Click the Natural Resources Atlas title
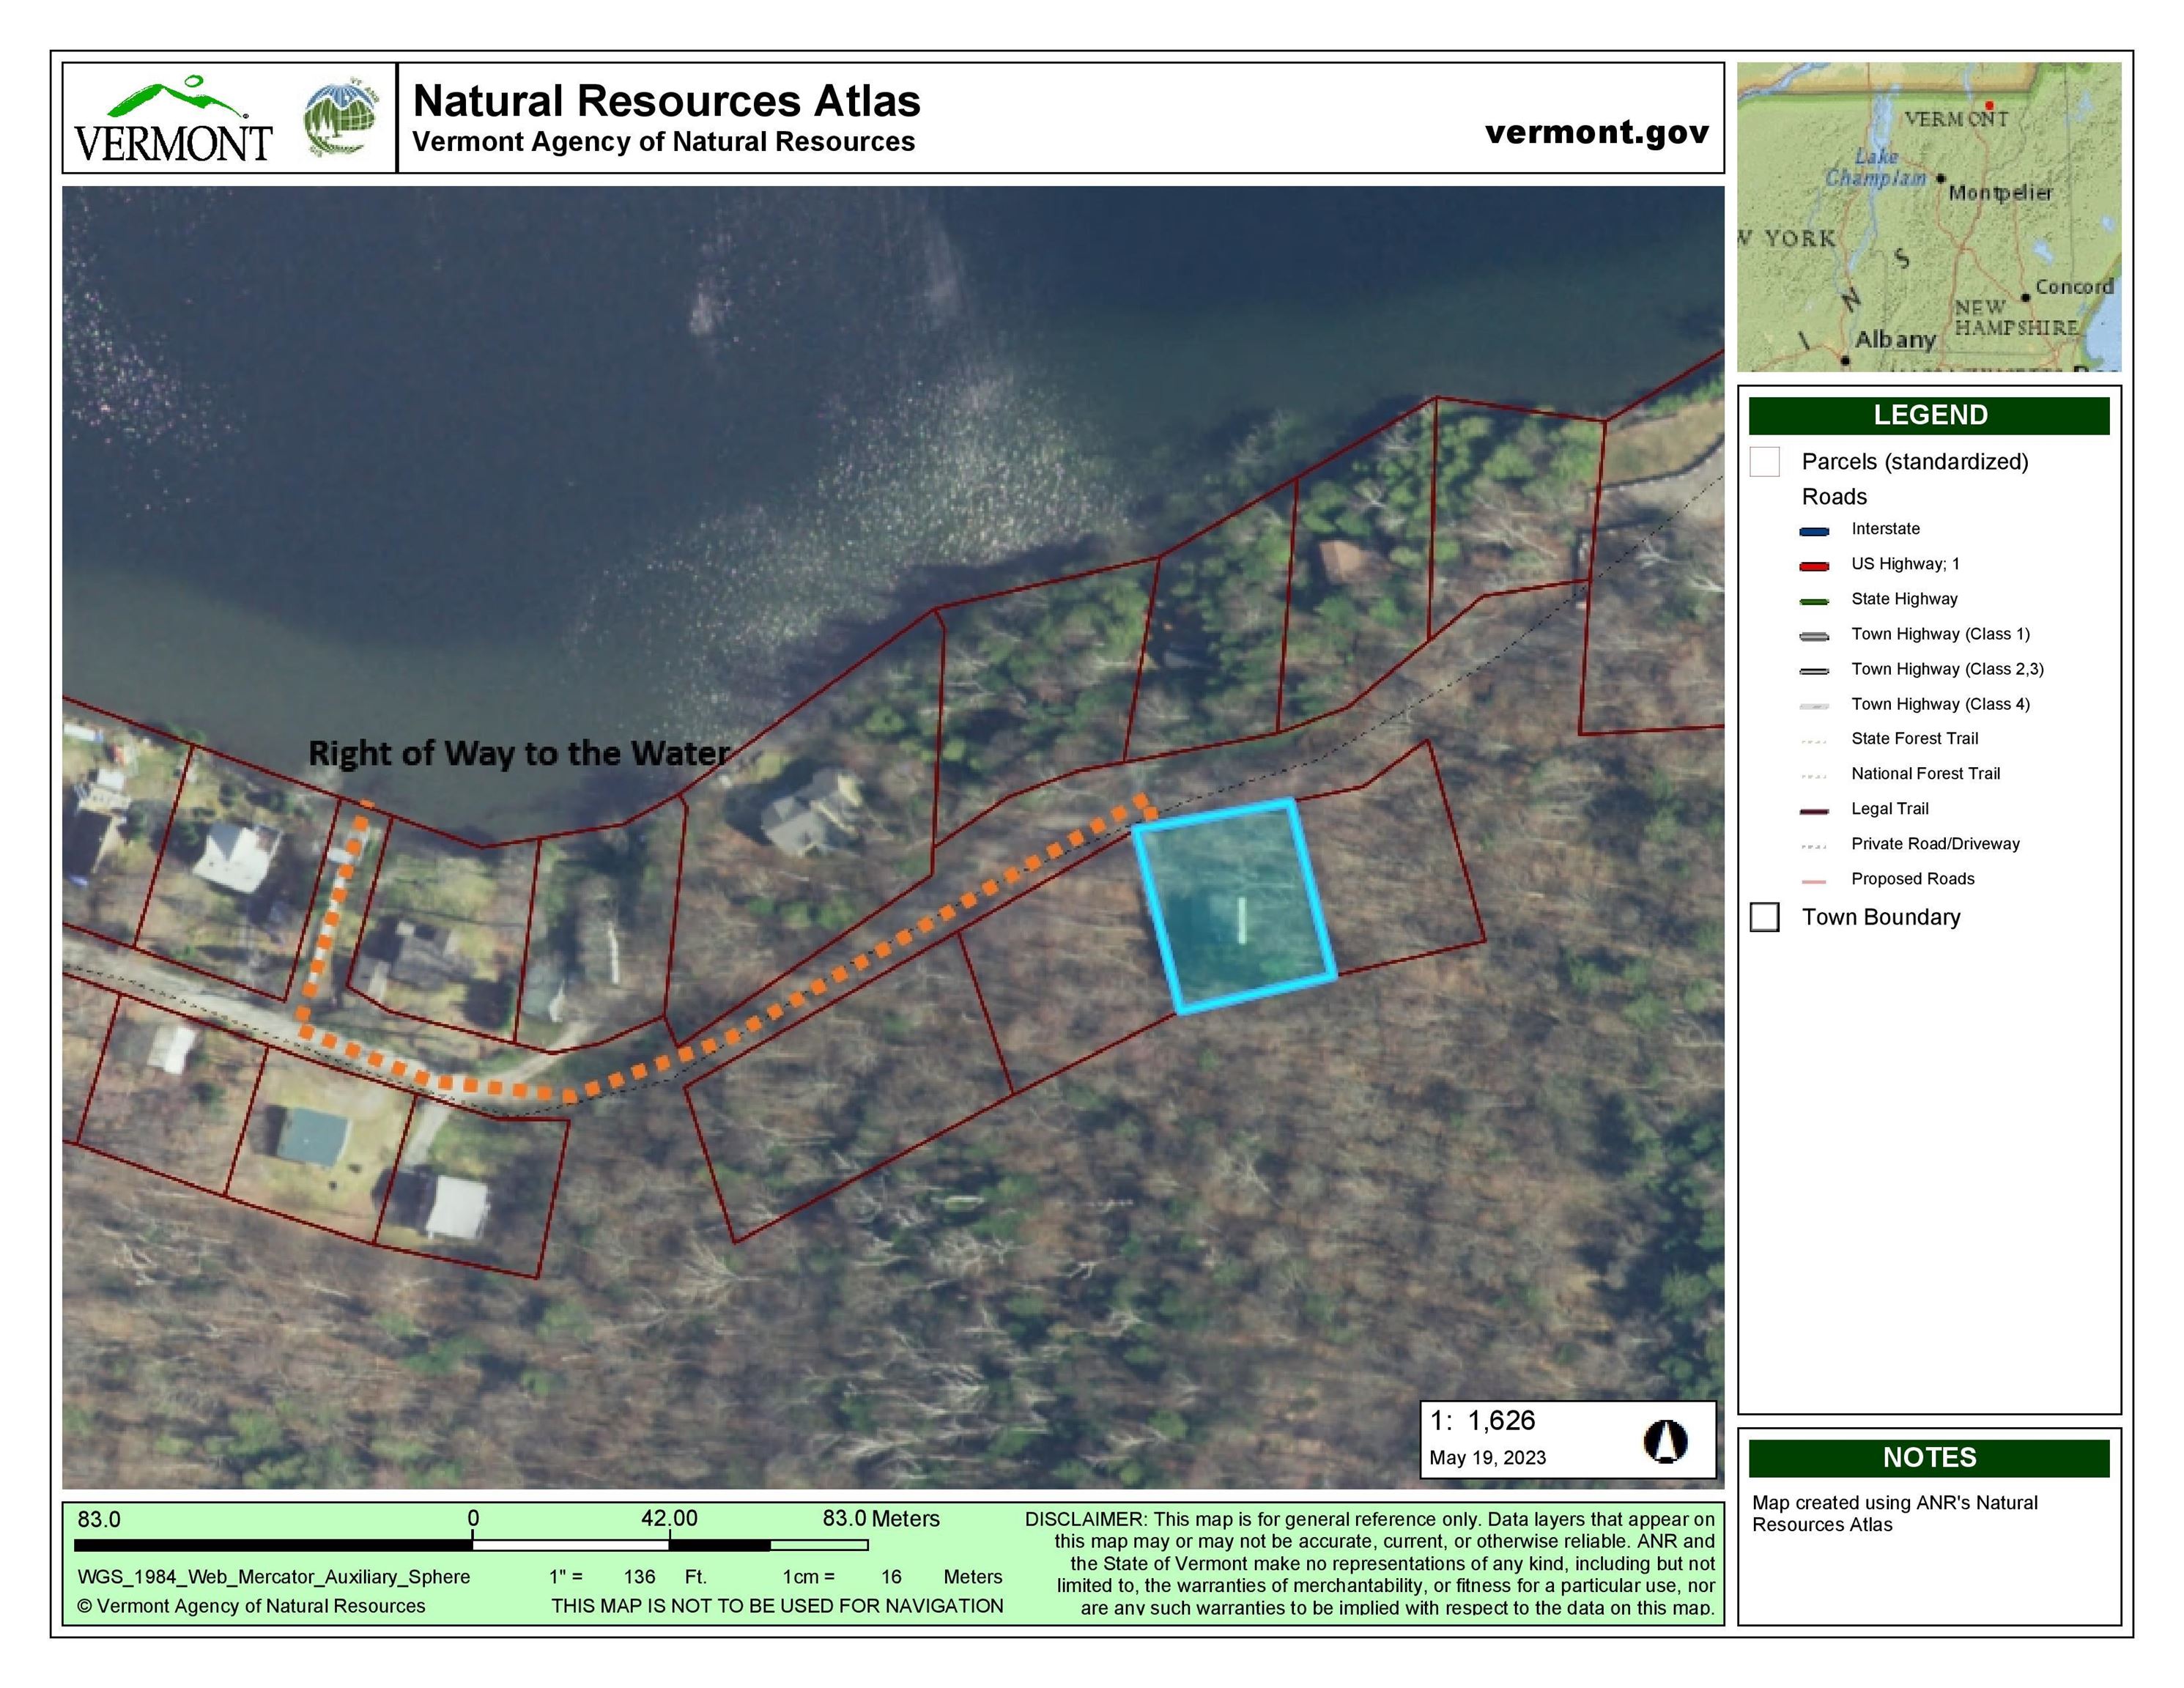 point(666,101)
